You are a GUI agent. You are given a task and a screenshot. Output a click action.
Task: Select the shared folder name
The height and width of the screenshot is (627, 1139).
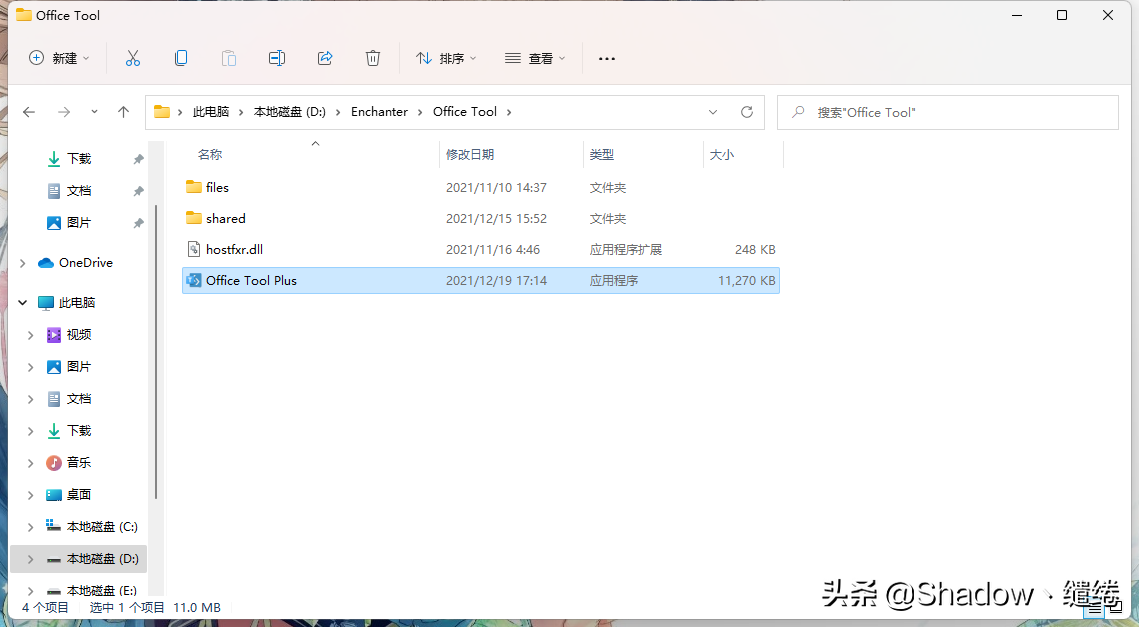pyautogui.click(x=226, y=218)
